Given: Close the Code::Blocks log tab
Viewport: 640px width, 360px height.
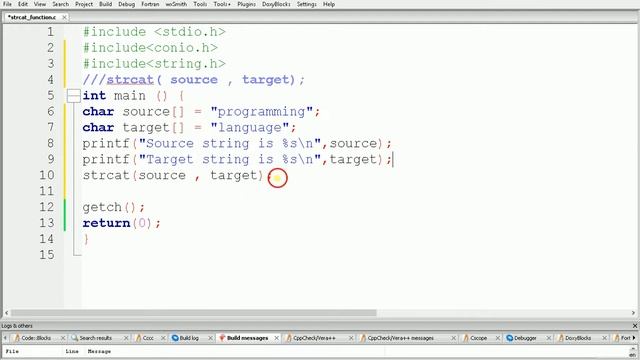Looking at the screenshot, I should pyautogui.click(x=63, y=338).
